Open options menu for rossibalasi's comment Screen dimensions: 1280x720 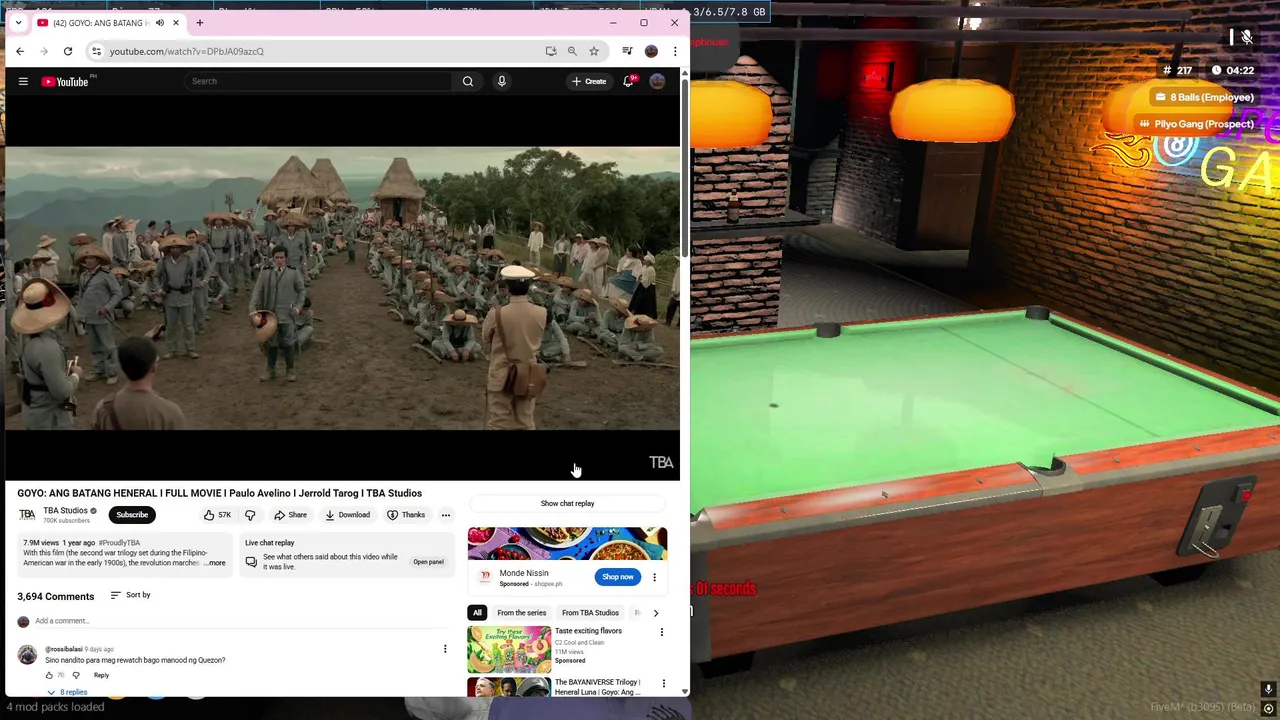[x=445, y=649]
